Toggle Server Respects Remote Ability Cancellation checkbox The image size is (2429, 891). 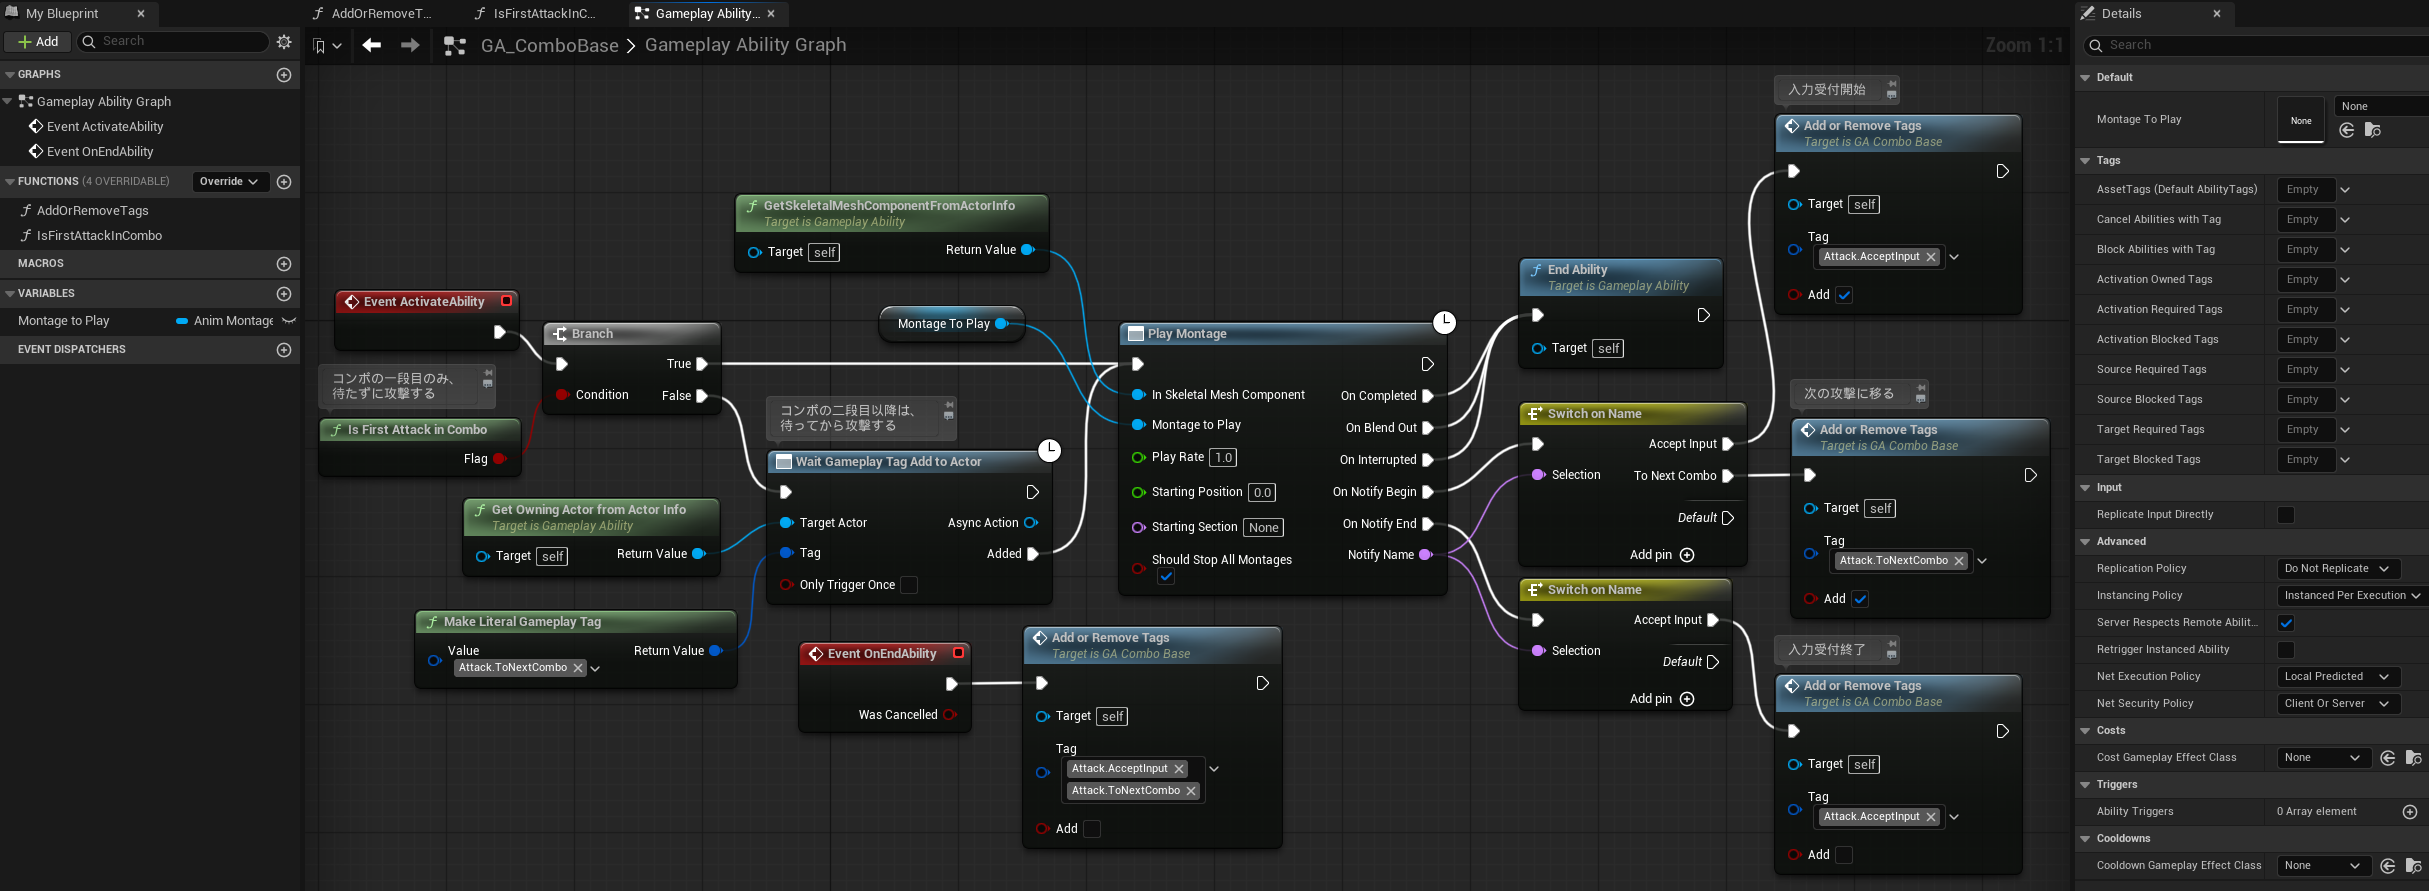click(x=2286, y=623)
